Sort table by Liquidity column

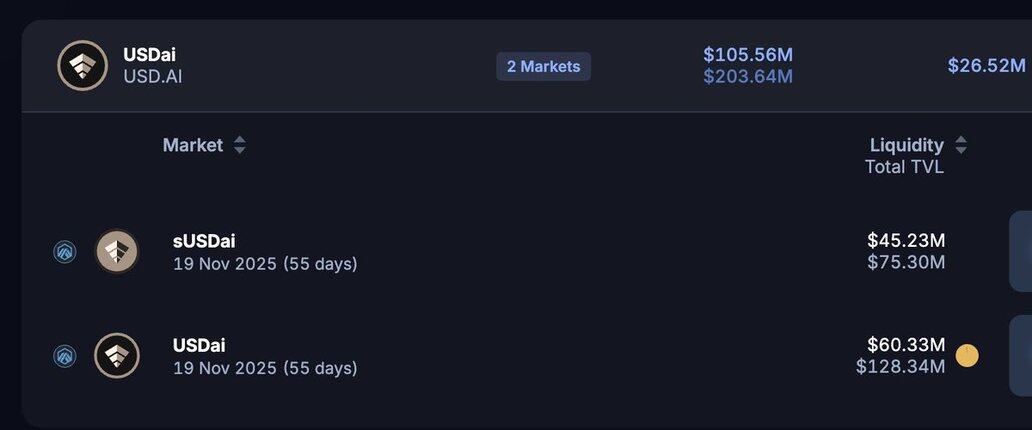point(907,145)
